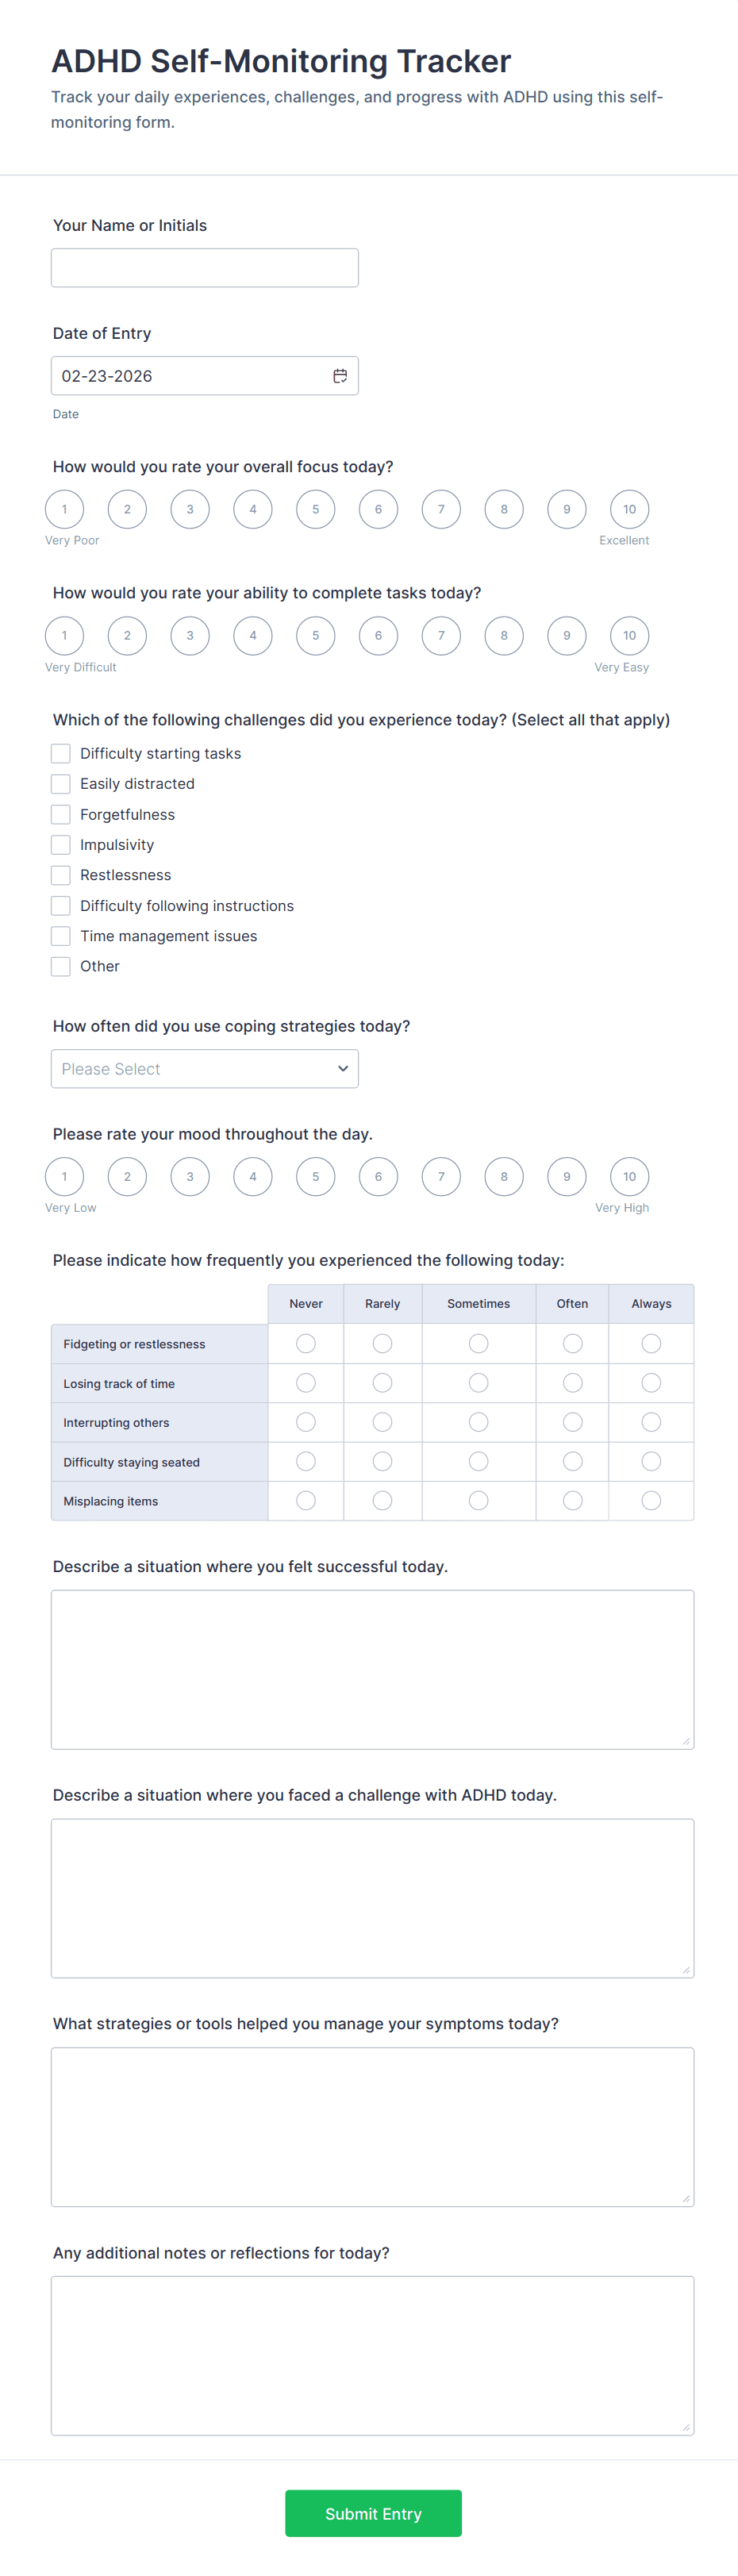Rate overall focus as 7
Viewport: 738px width, 2576px height.
tap(441, 509)
